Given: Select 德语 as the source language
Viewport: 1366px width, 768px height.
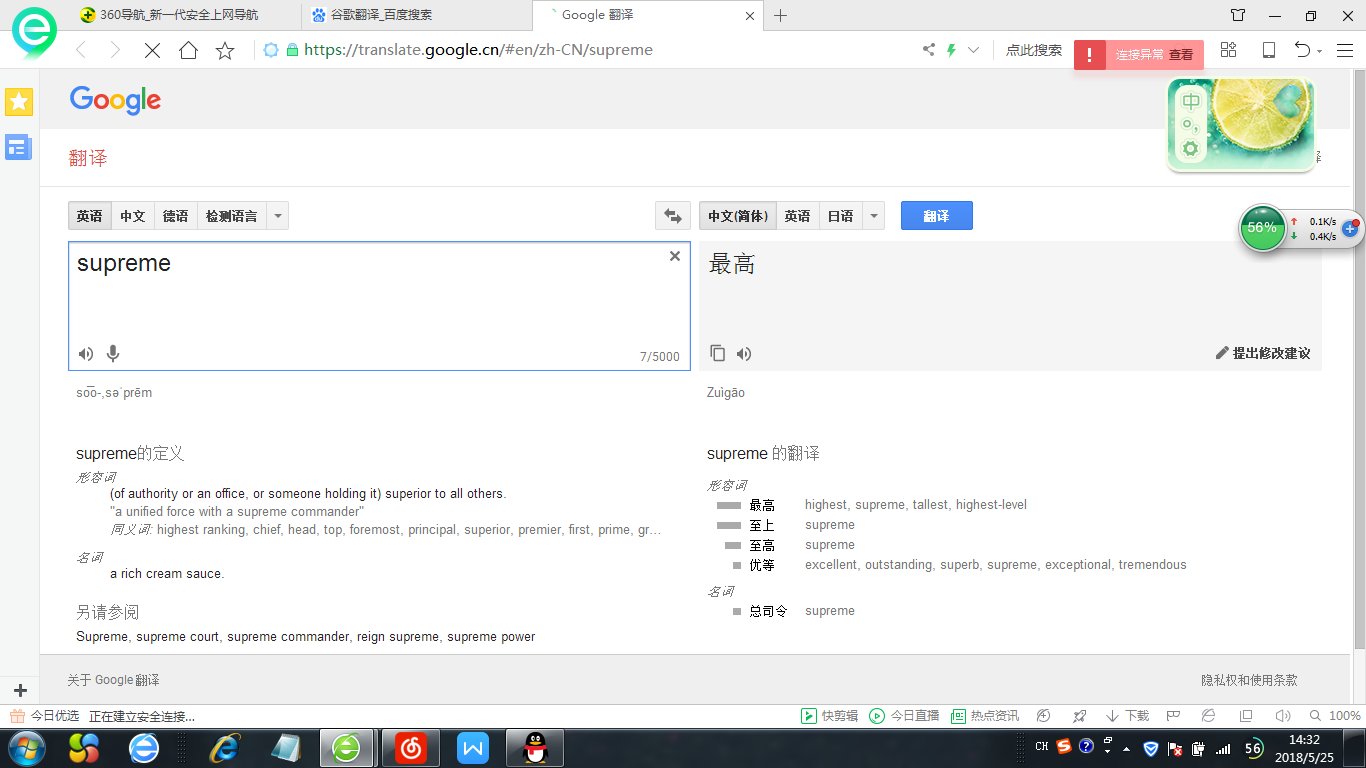Looking at the screenshot, I should pyautogui.click(x=176, y=215).
